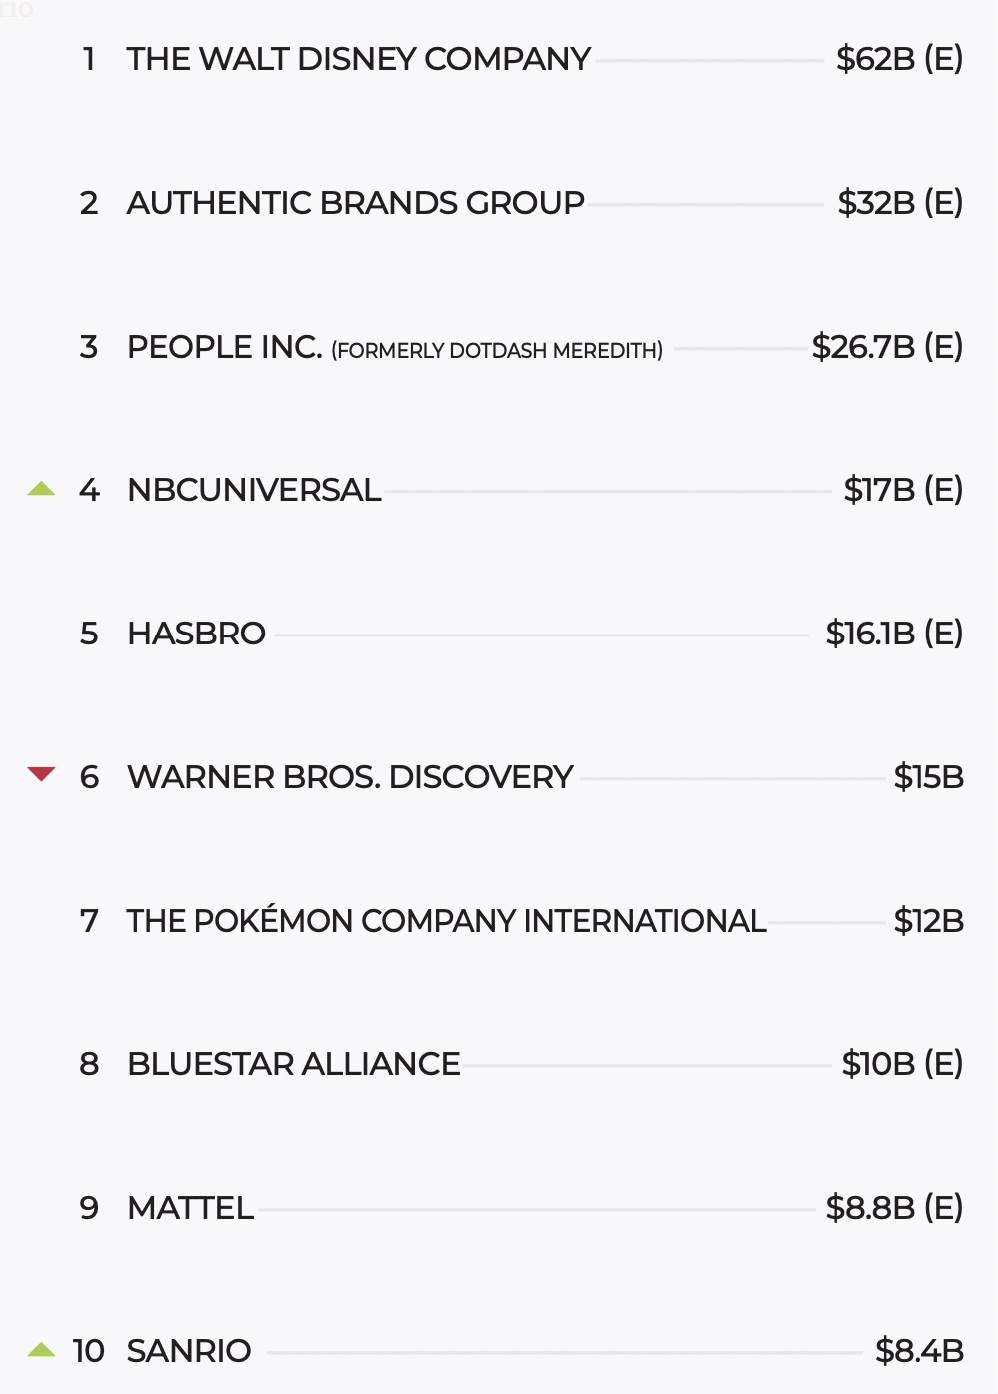Screen dimensions: 998x1394
Task: Click the Bluestar Alliance name
Action: 294,1064
